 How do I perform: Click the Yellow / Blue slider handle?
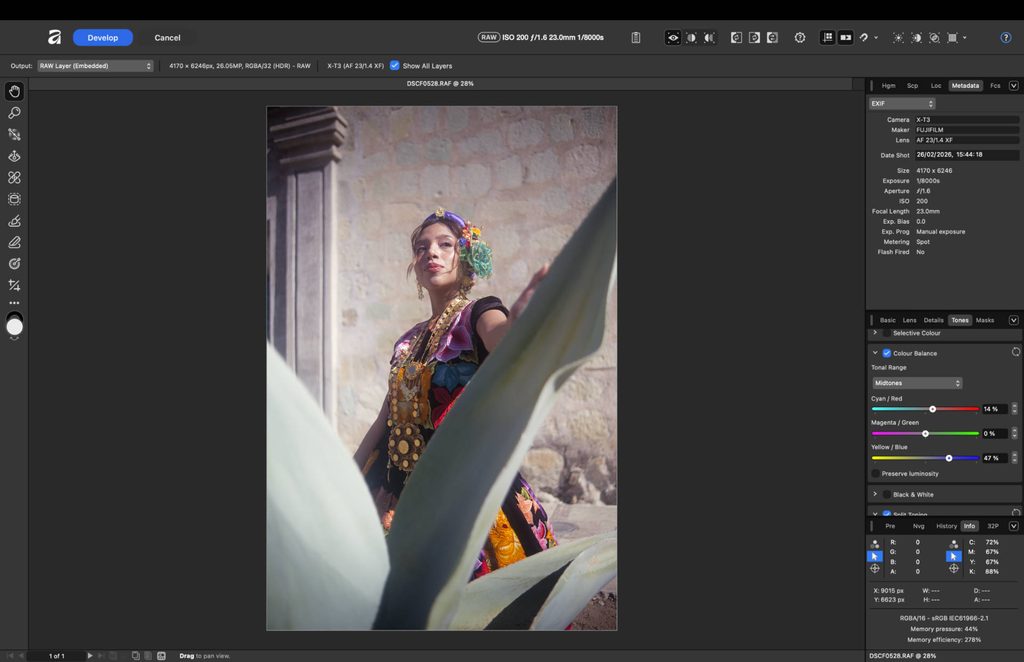coord(949,458)
